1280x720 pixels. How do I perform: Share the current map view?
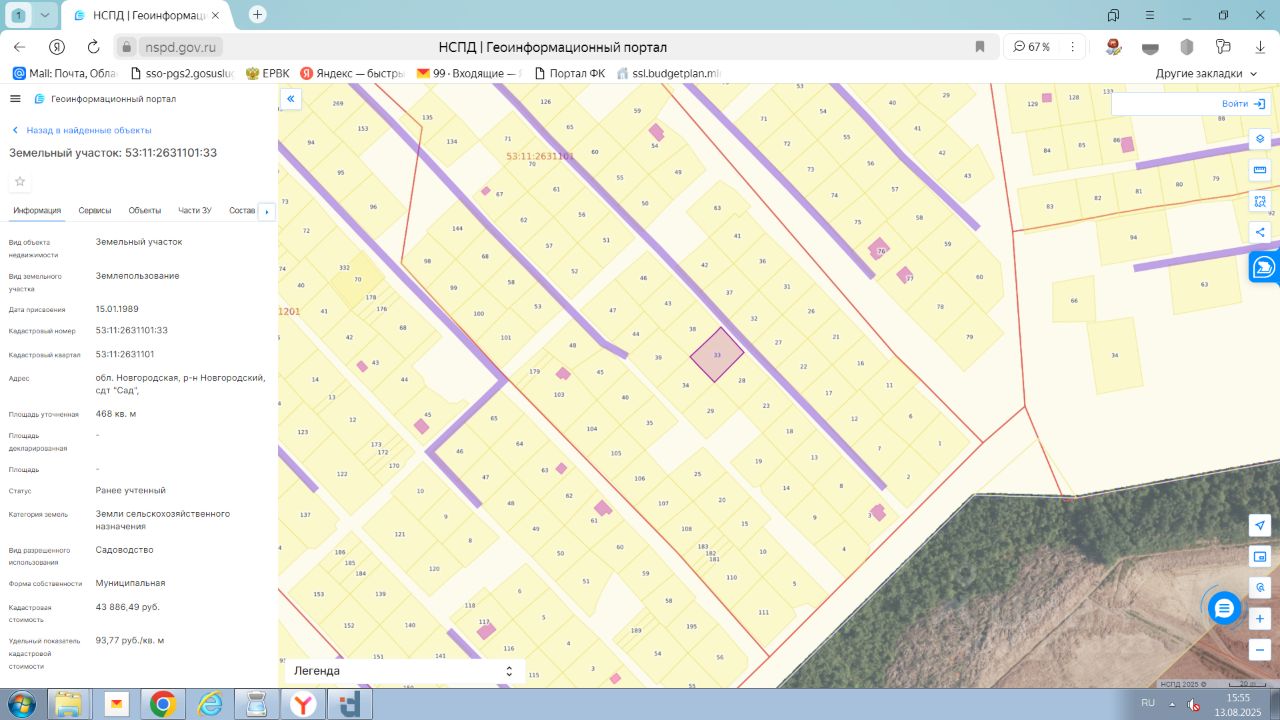(x=1260, y=232)
